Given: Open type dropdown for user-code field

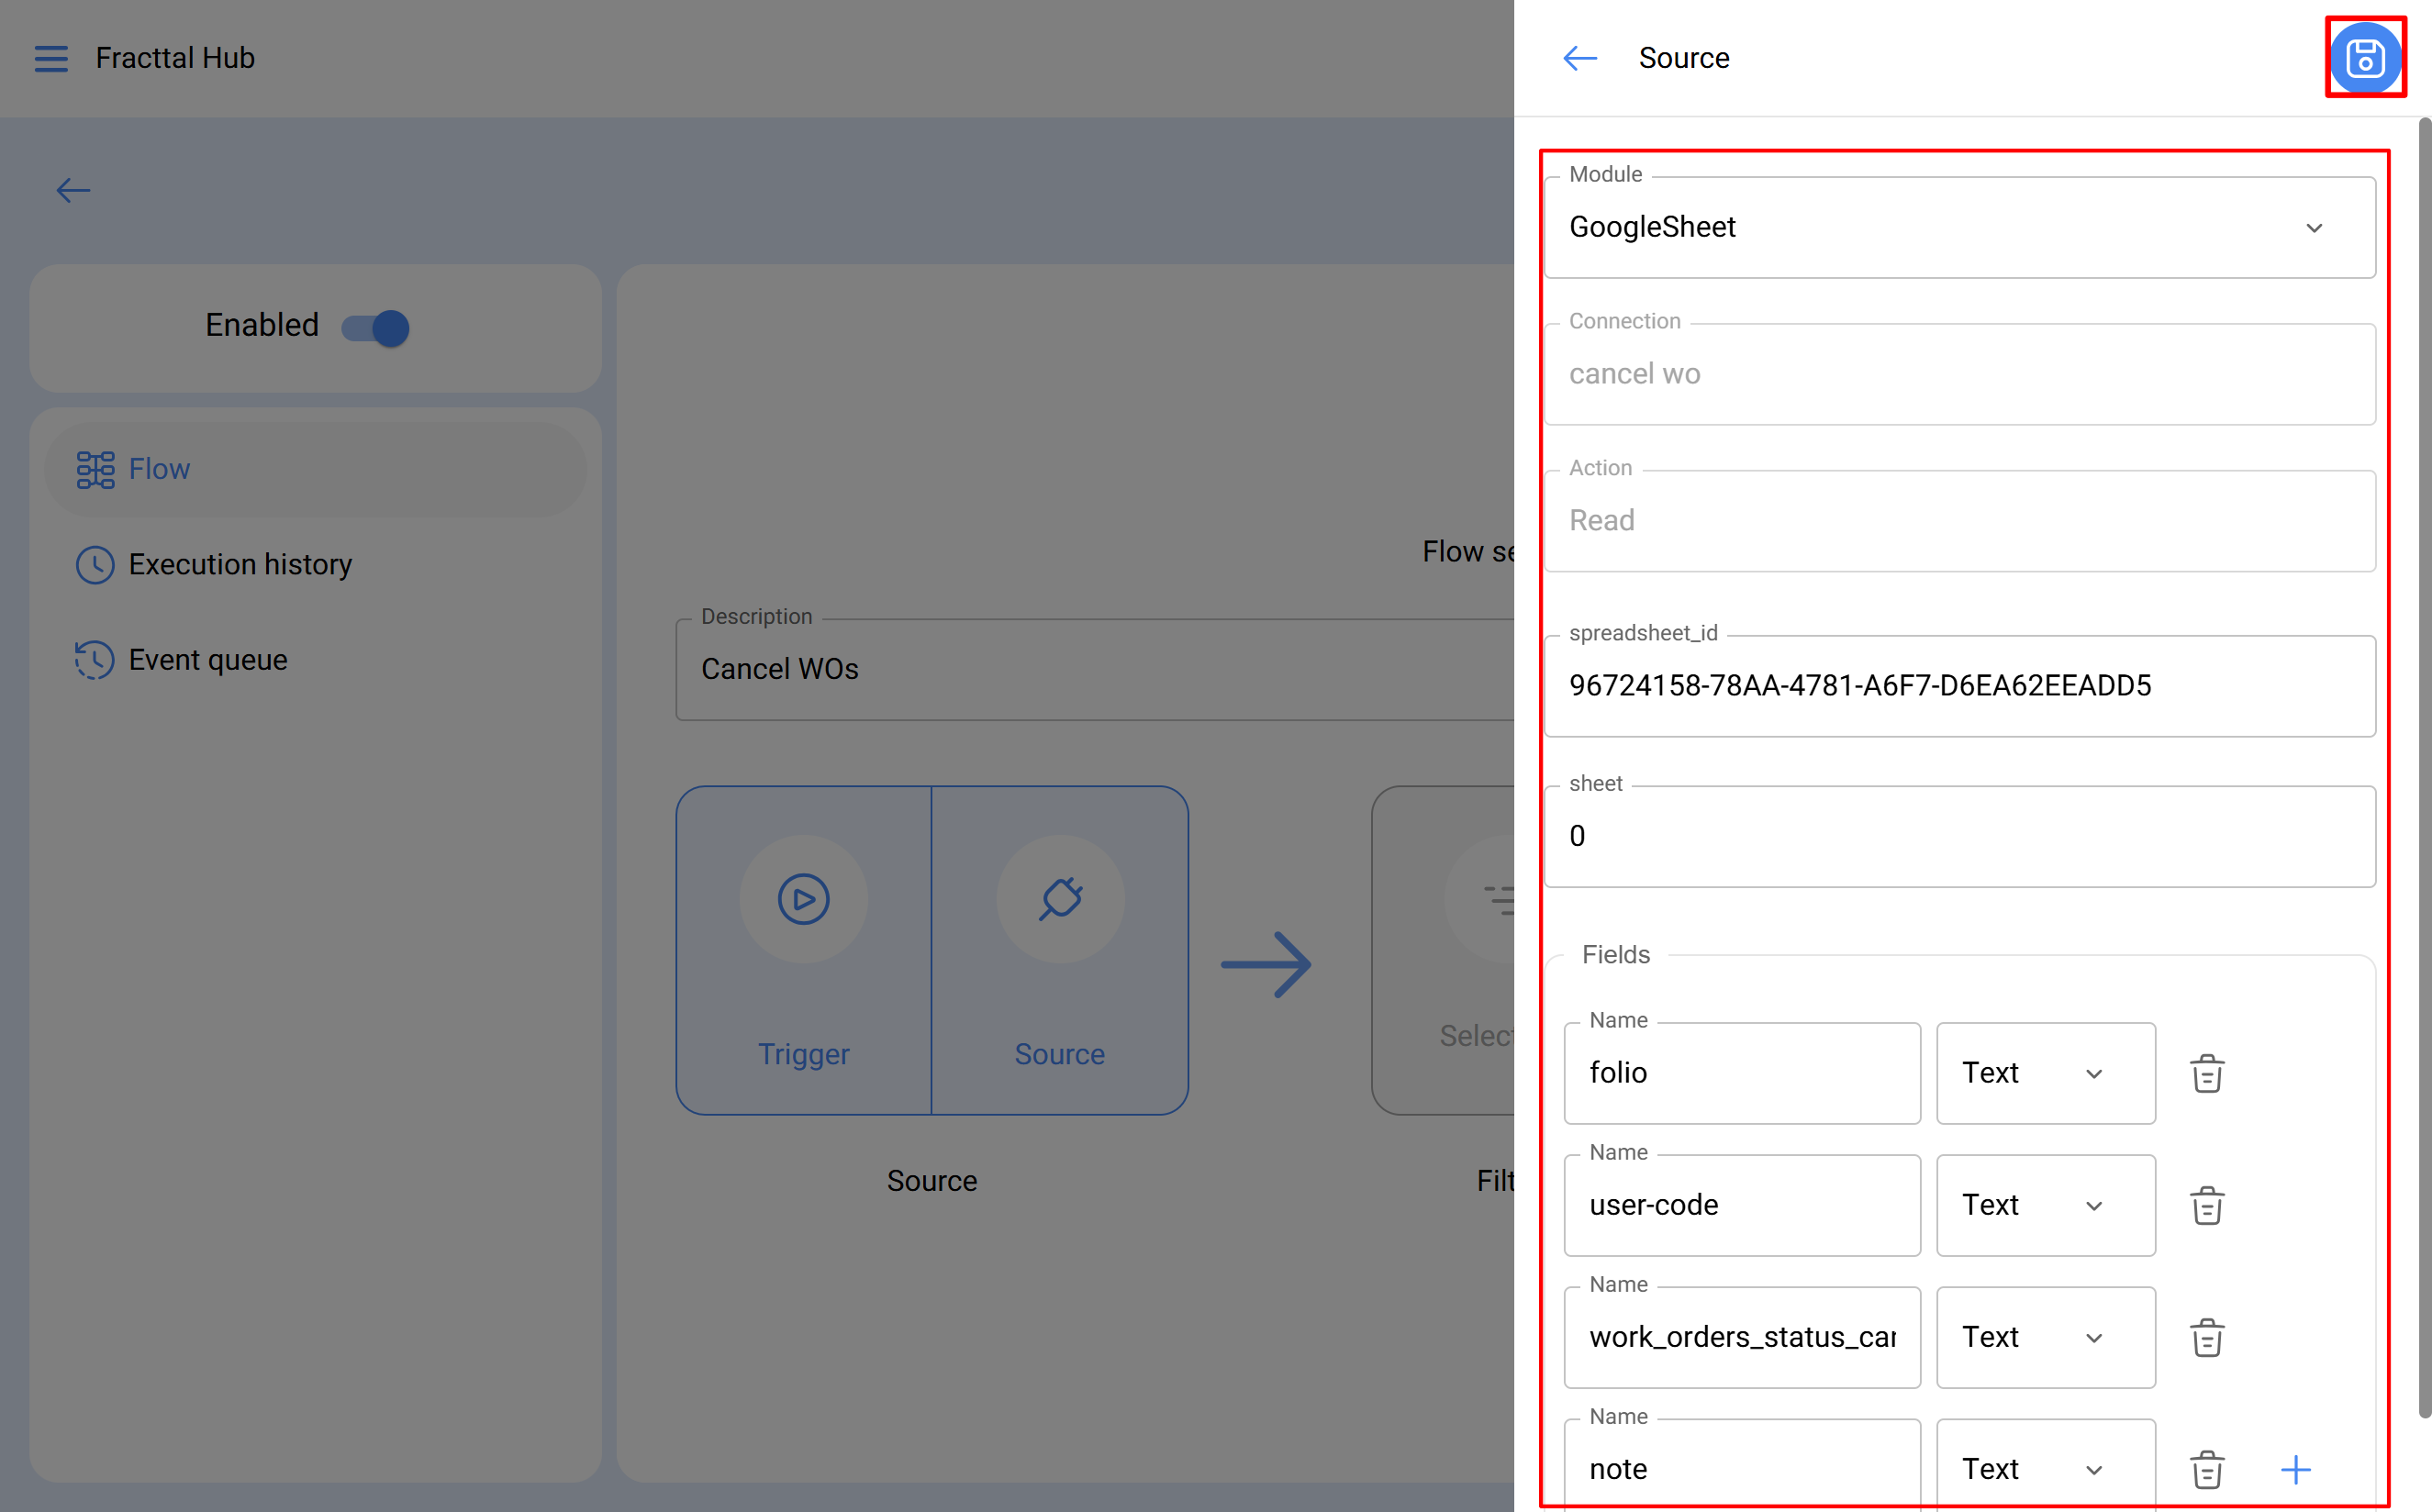Looking at the screenshot, I should (x=2044, y=1205).
